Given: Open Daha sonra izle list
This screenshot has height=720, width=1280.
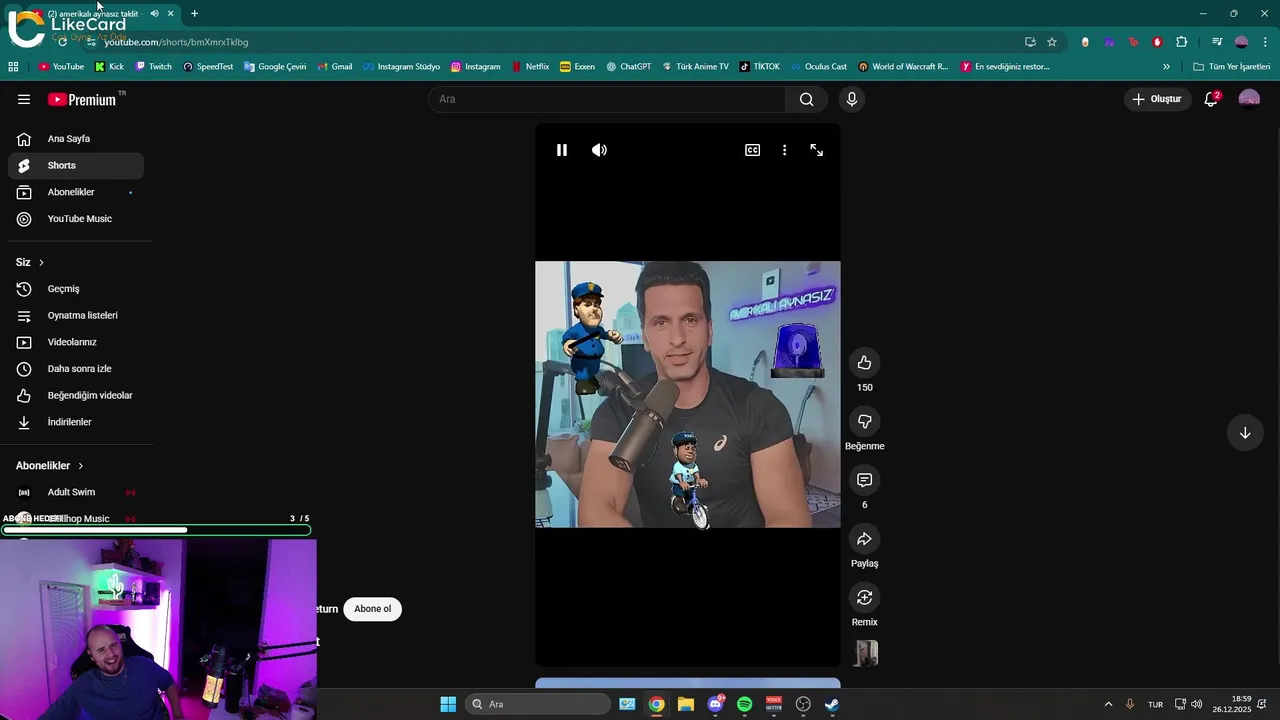Looking at the screenshot, I should [x=76, y=369].
